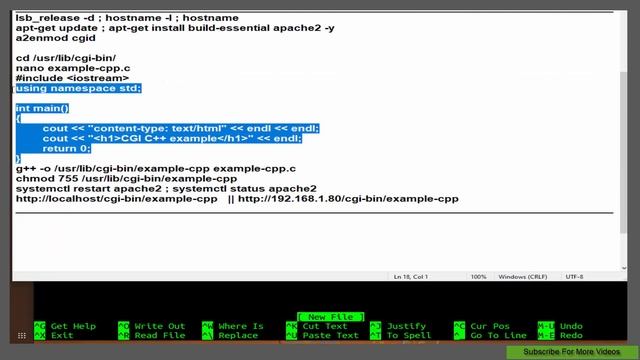
Task: Click nano's 'Read File' shortcut
Action: [x=151, y=336]
